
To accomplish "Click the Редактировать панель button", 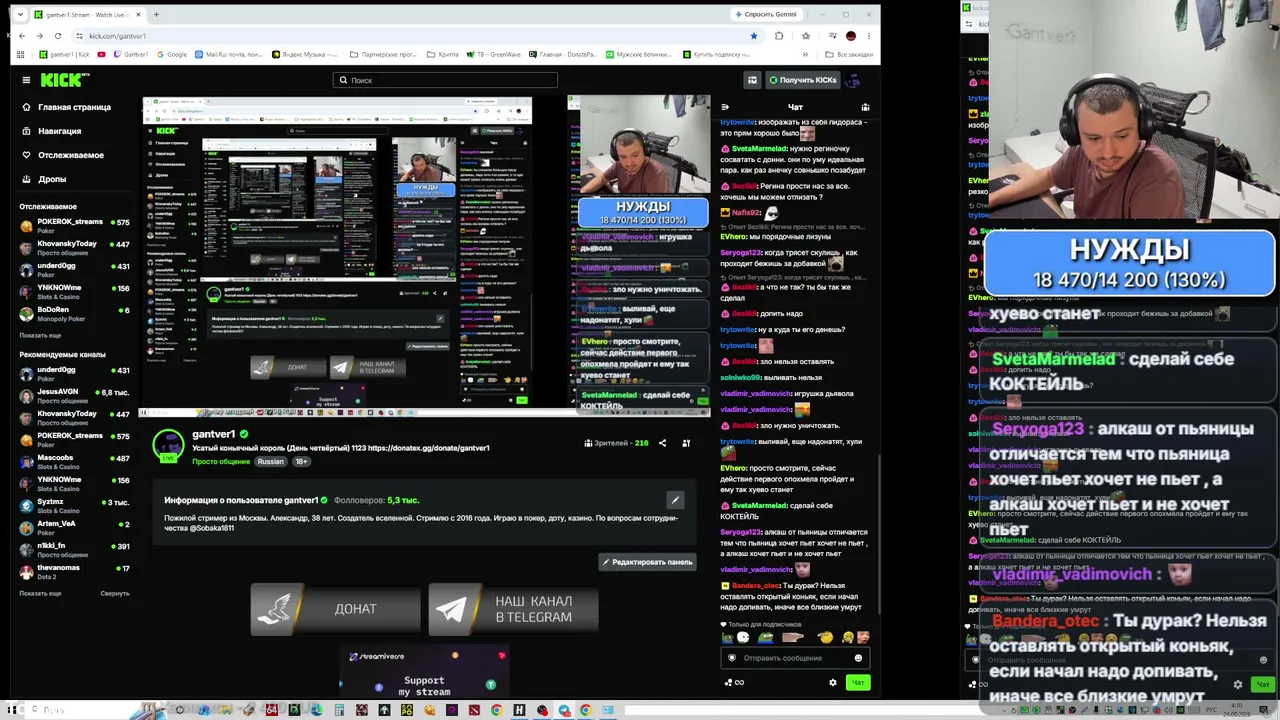I will tap(647, 562).
